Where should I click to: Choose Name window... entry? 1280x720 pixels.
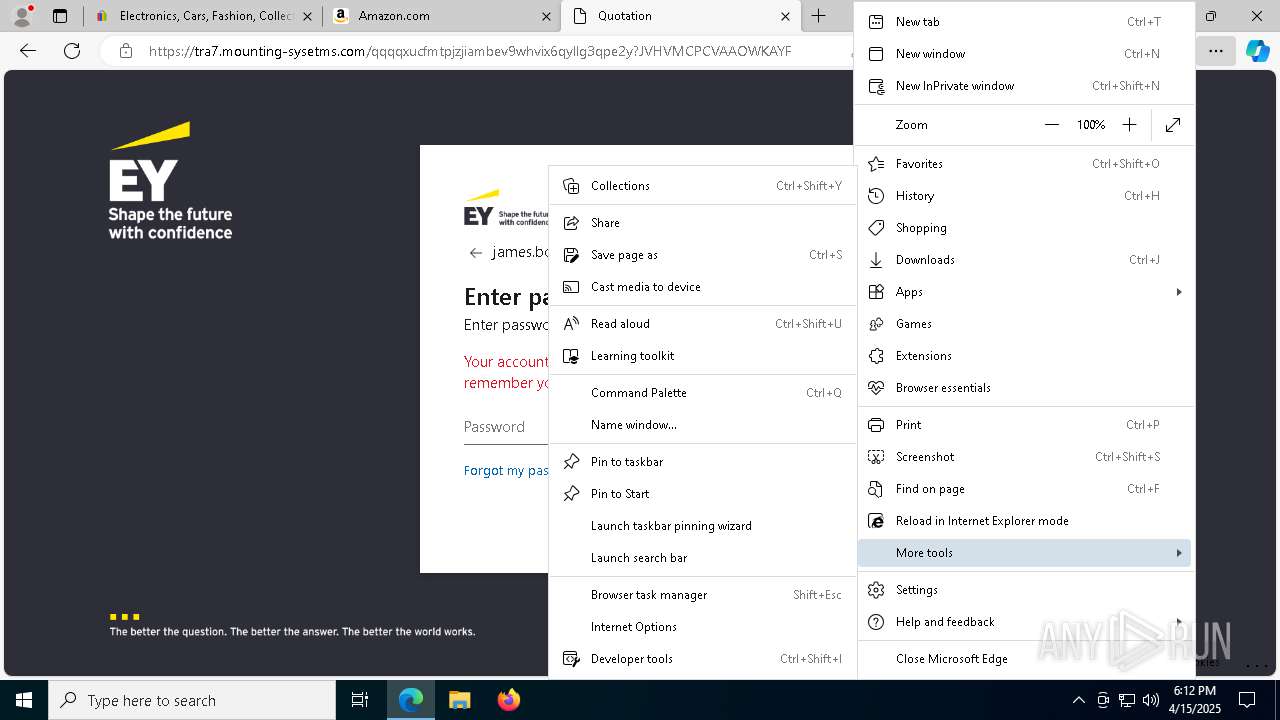[703, 424]
